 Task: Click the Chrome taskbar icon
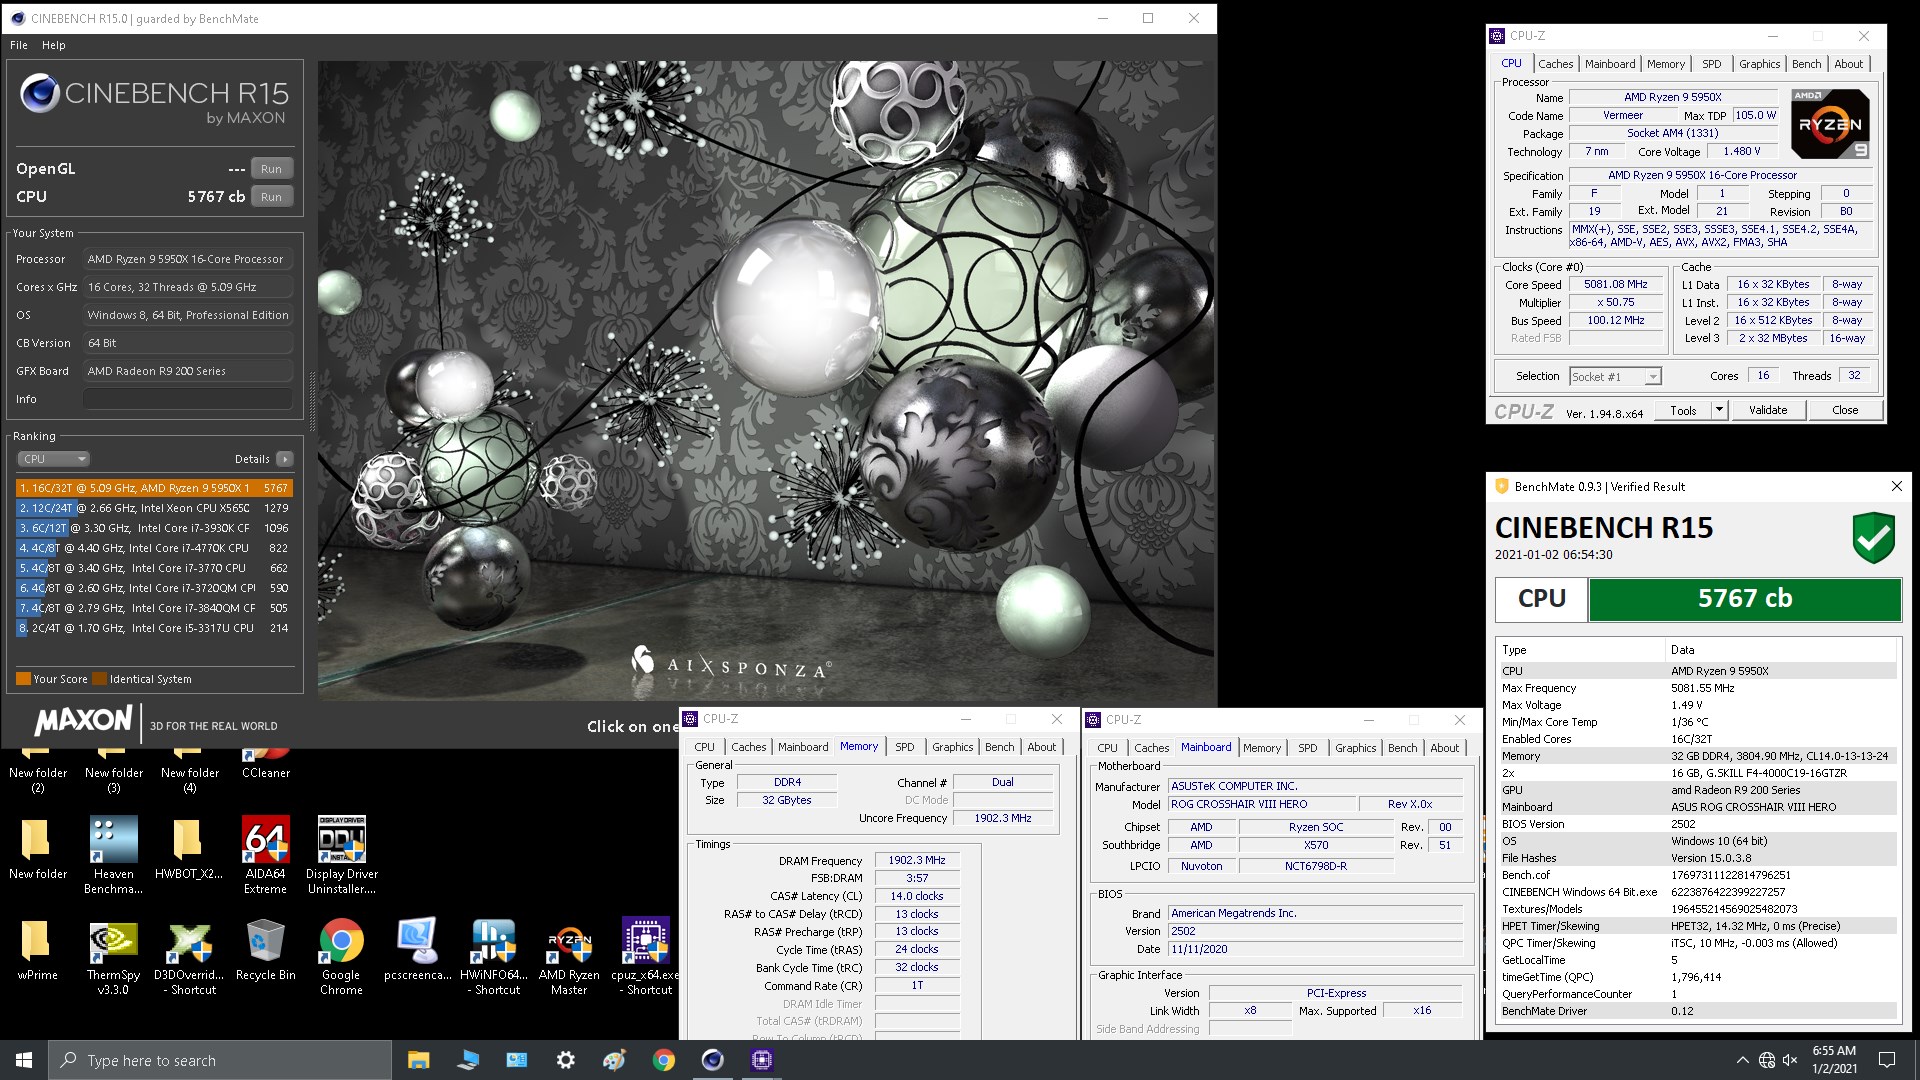point(663,1060)
